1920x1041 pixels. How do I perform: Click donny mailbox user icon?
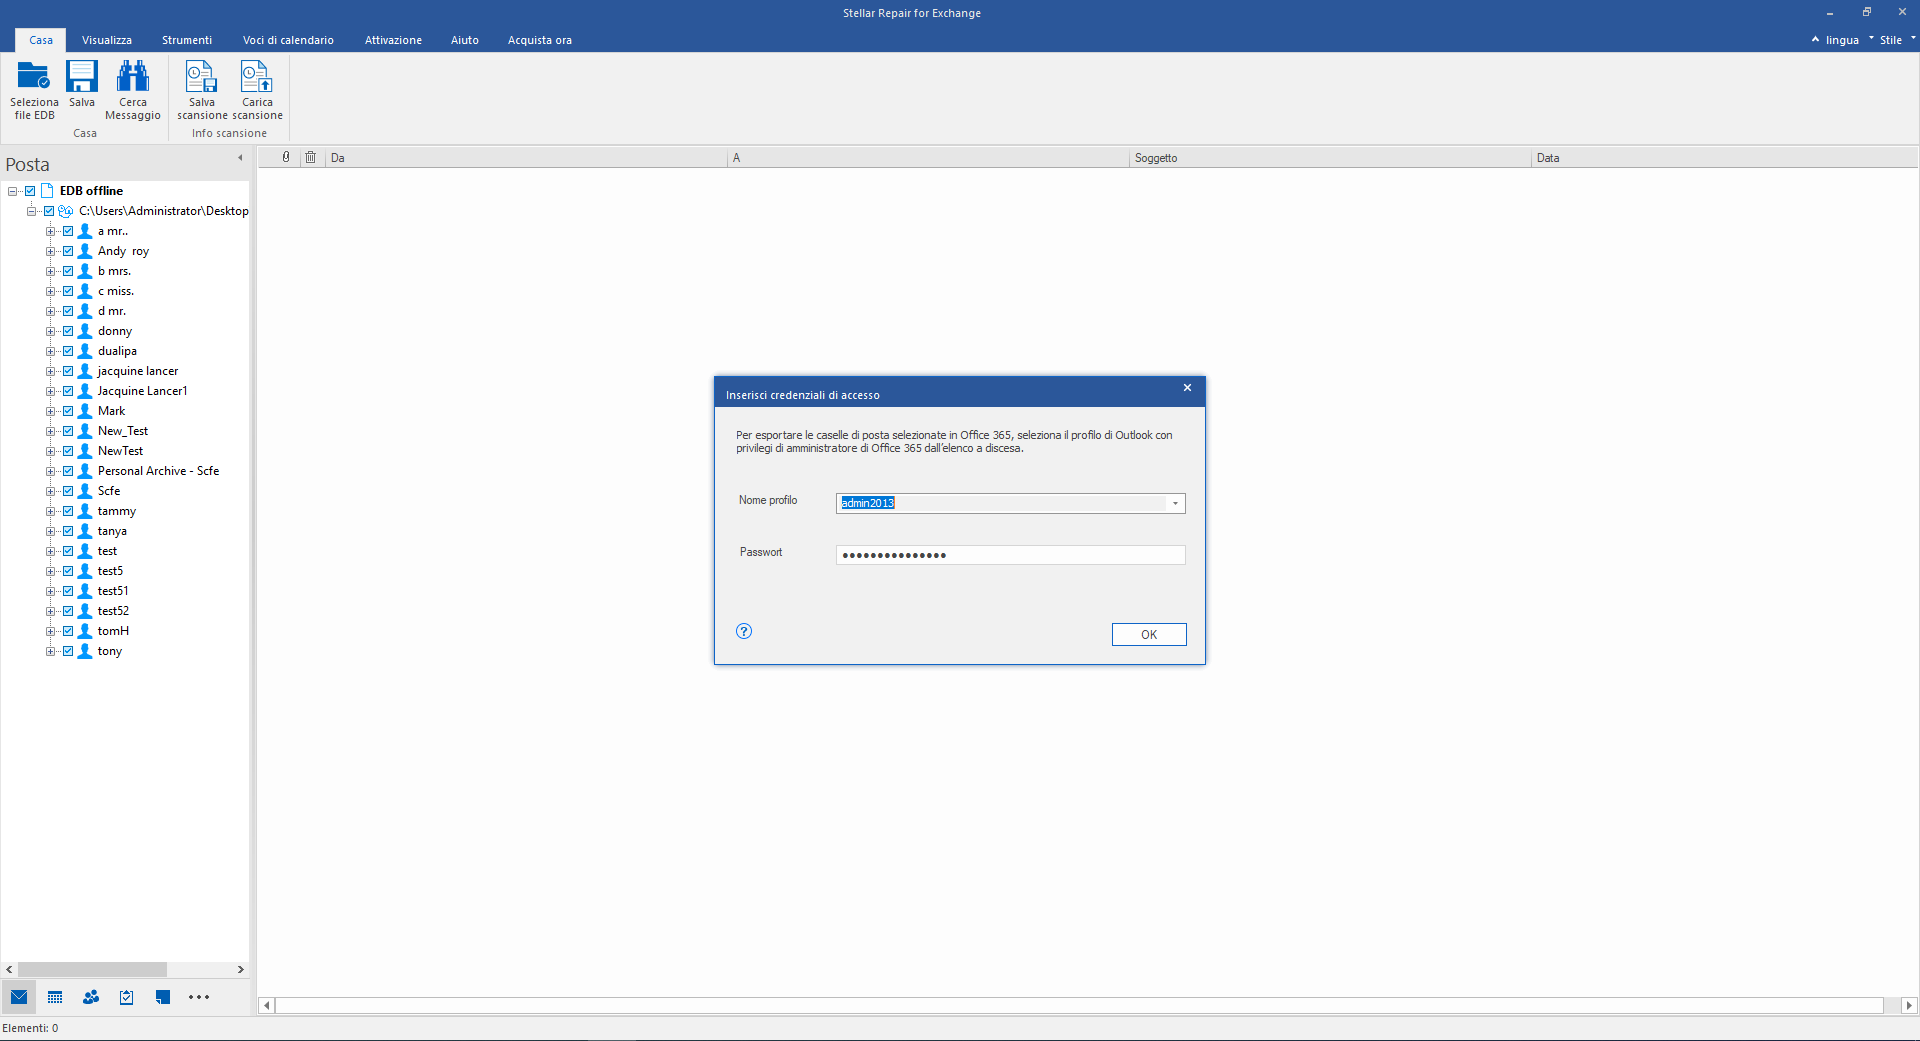(85, 331)
